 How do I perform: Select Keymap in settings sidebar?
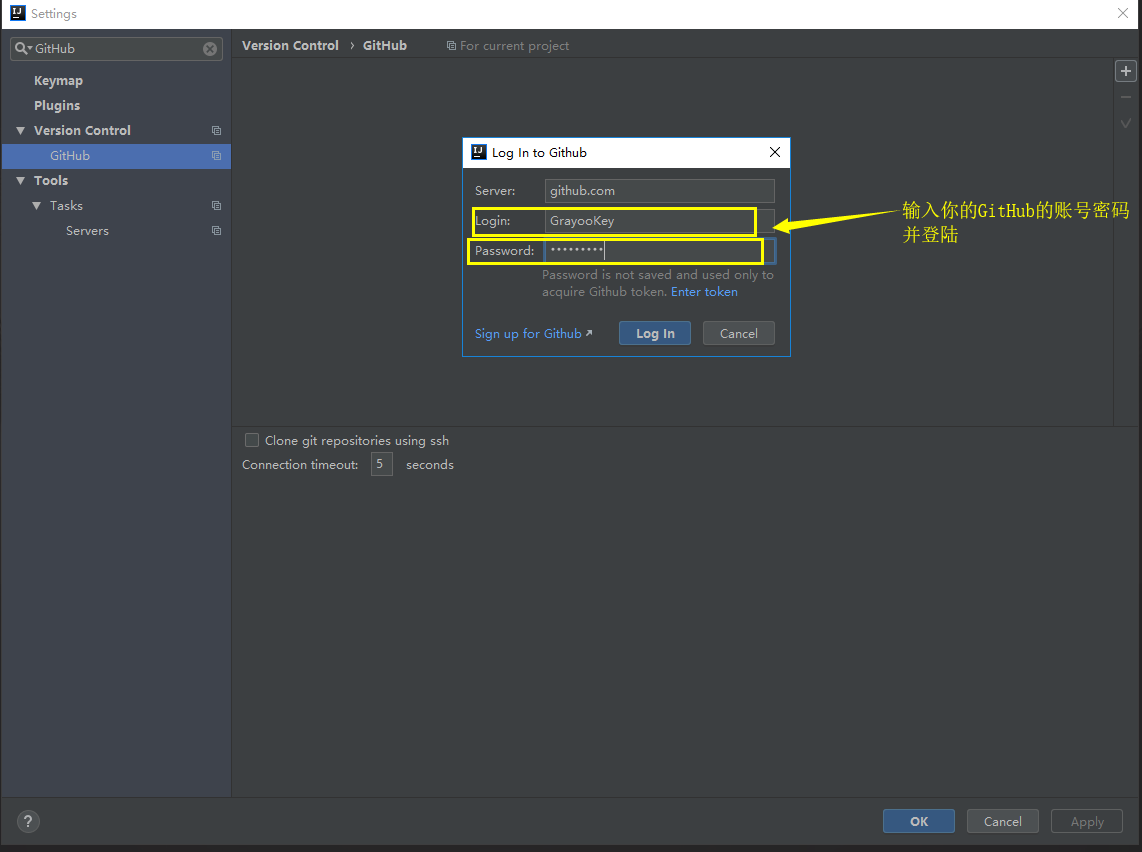pyautogui.click(x=58, y=81)
